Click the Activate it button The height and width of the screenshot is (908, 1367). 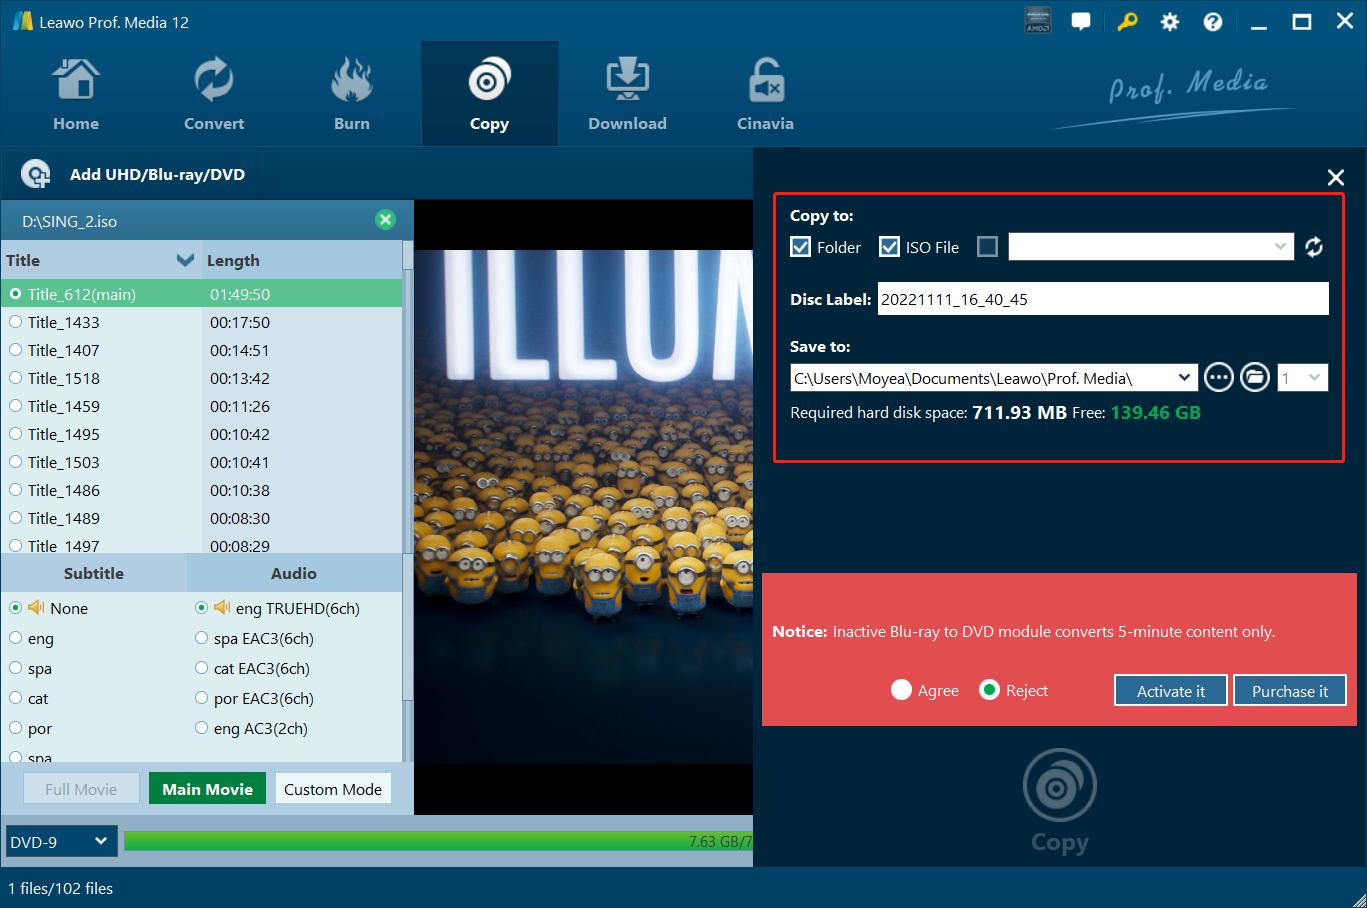tap(1170, 691)
